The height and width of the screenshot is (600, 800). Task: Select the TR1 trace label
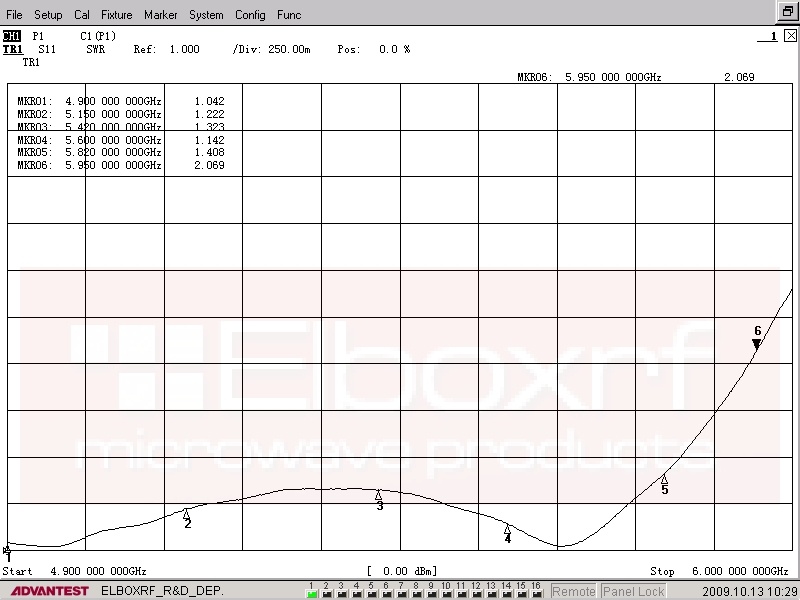coord(12,49)
